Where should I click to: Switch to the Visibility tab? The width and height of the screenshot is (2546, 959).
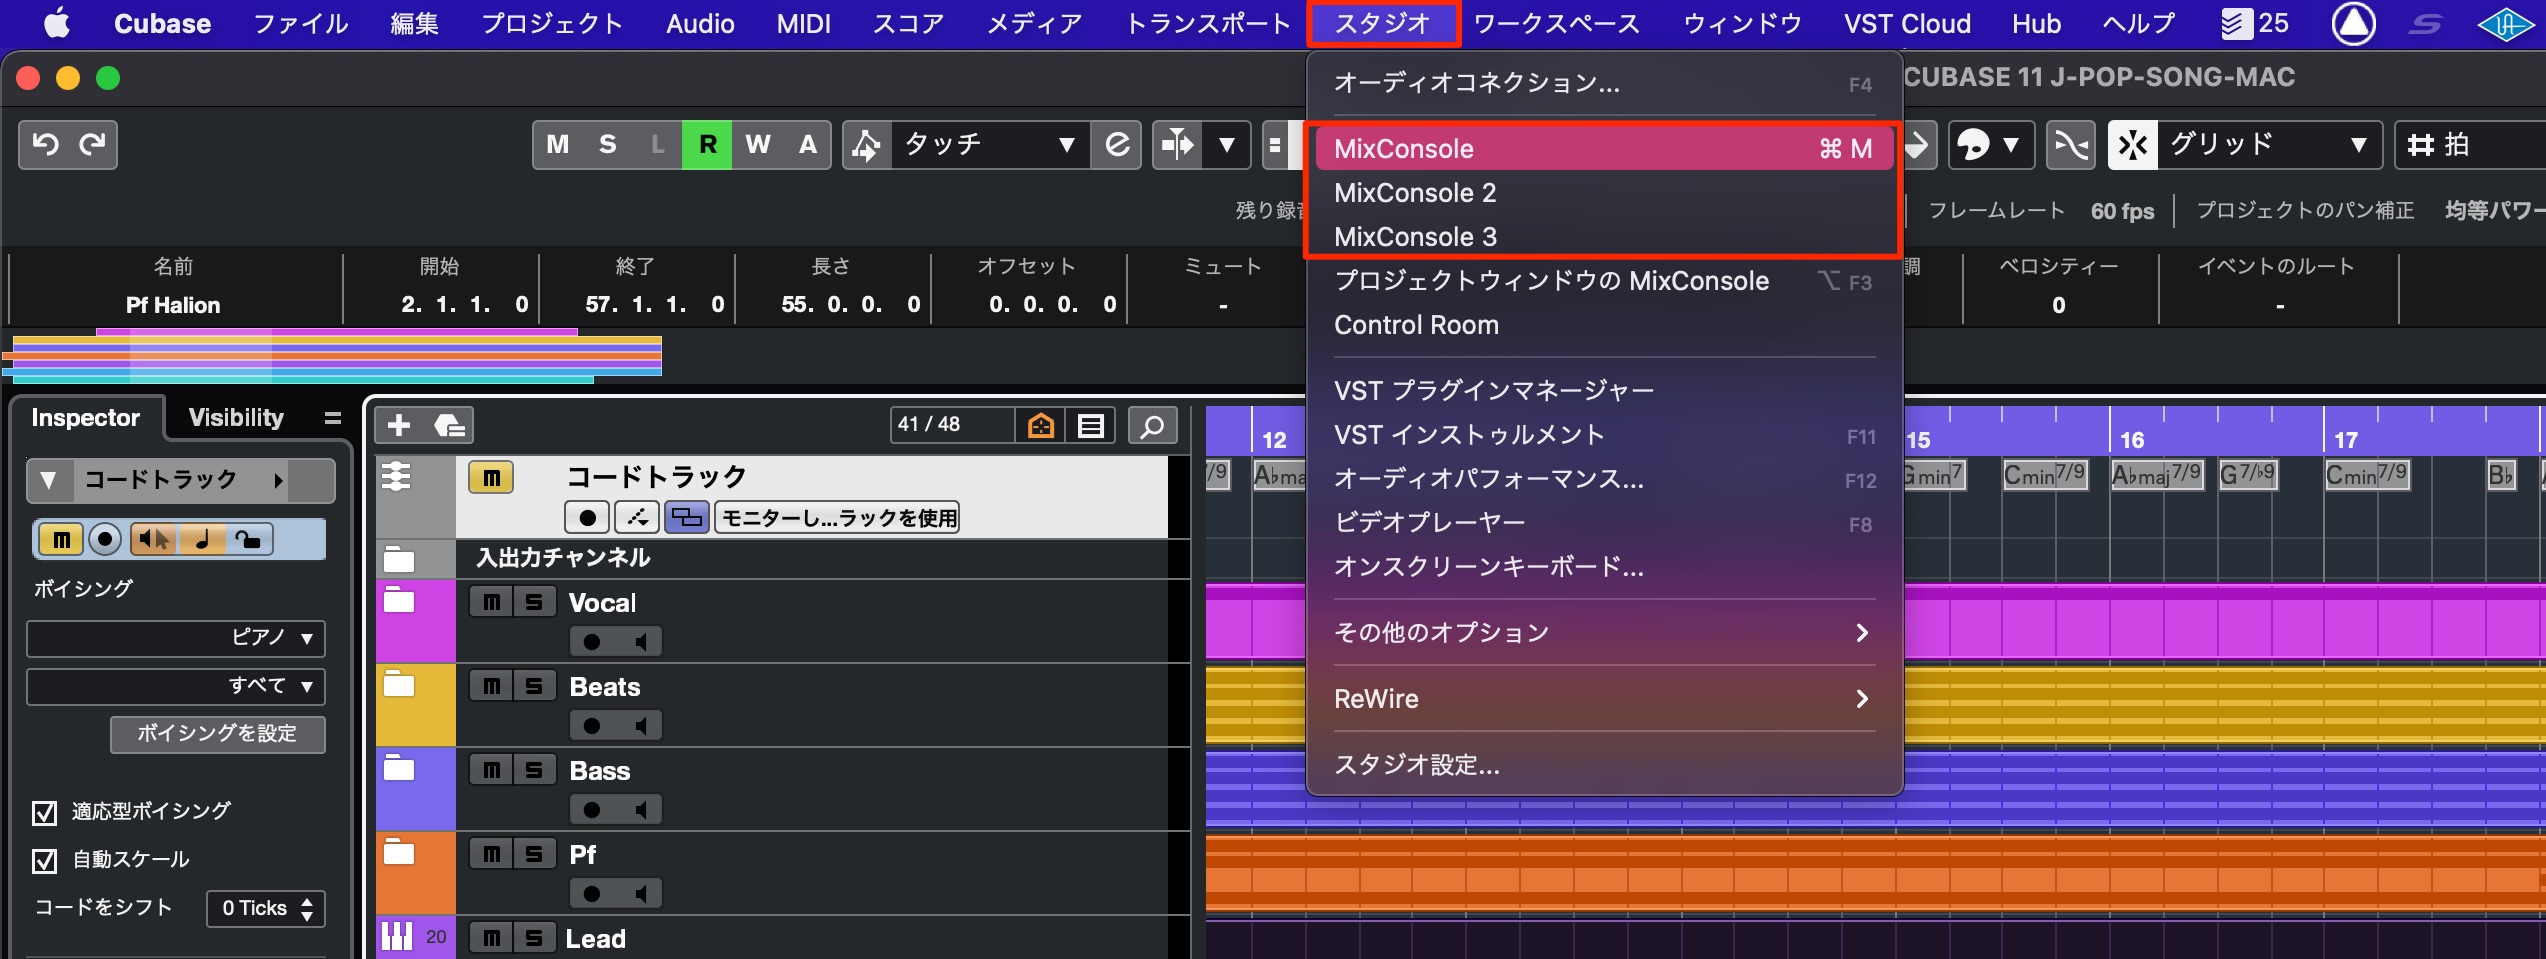coord(236,418)
